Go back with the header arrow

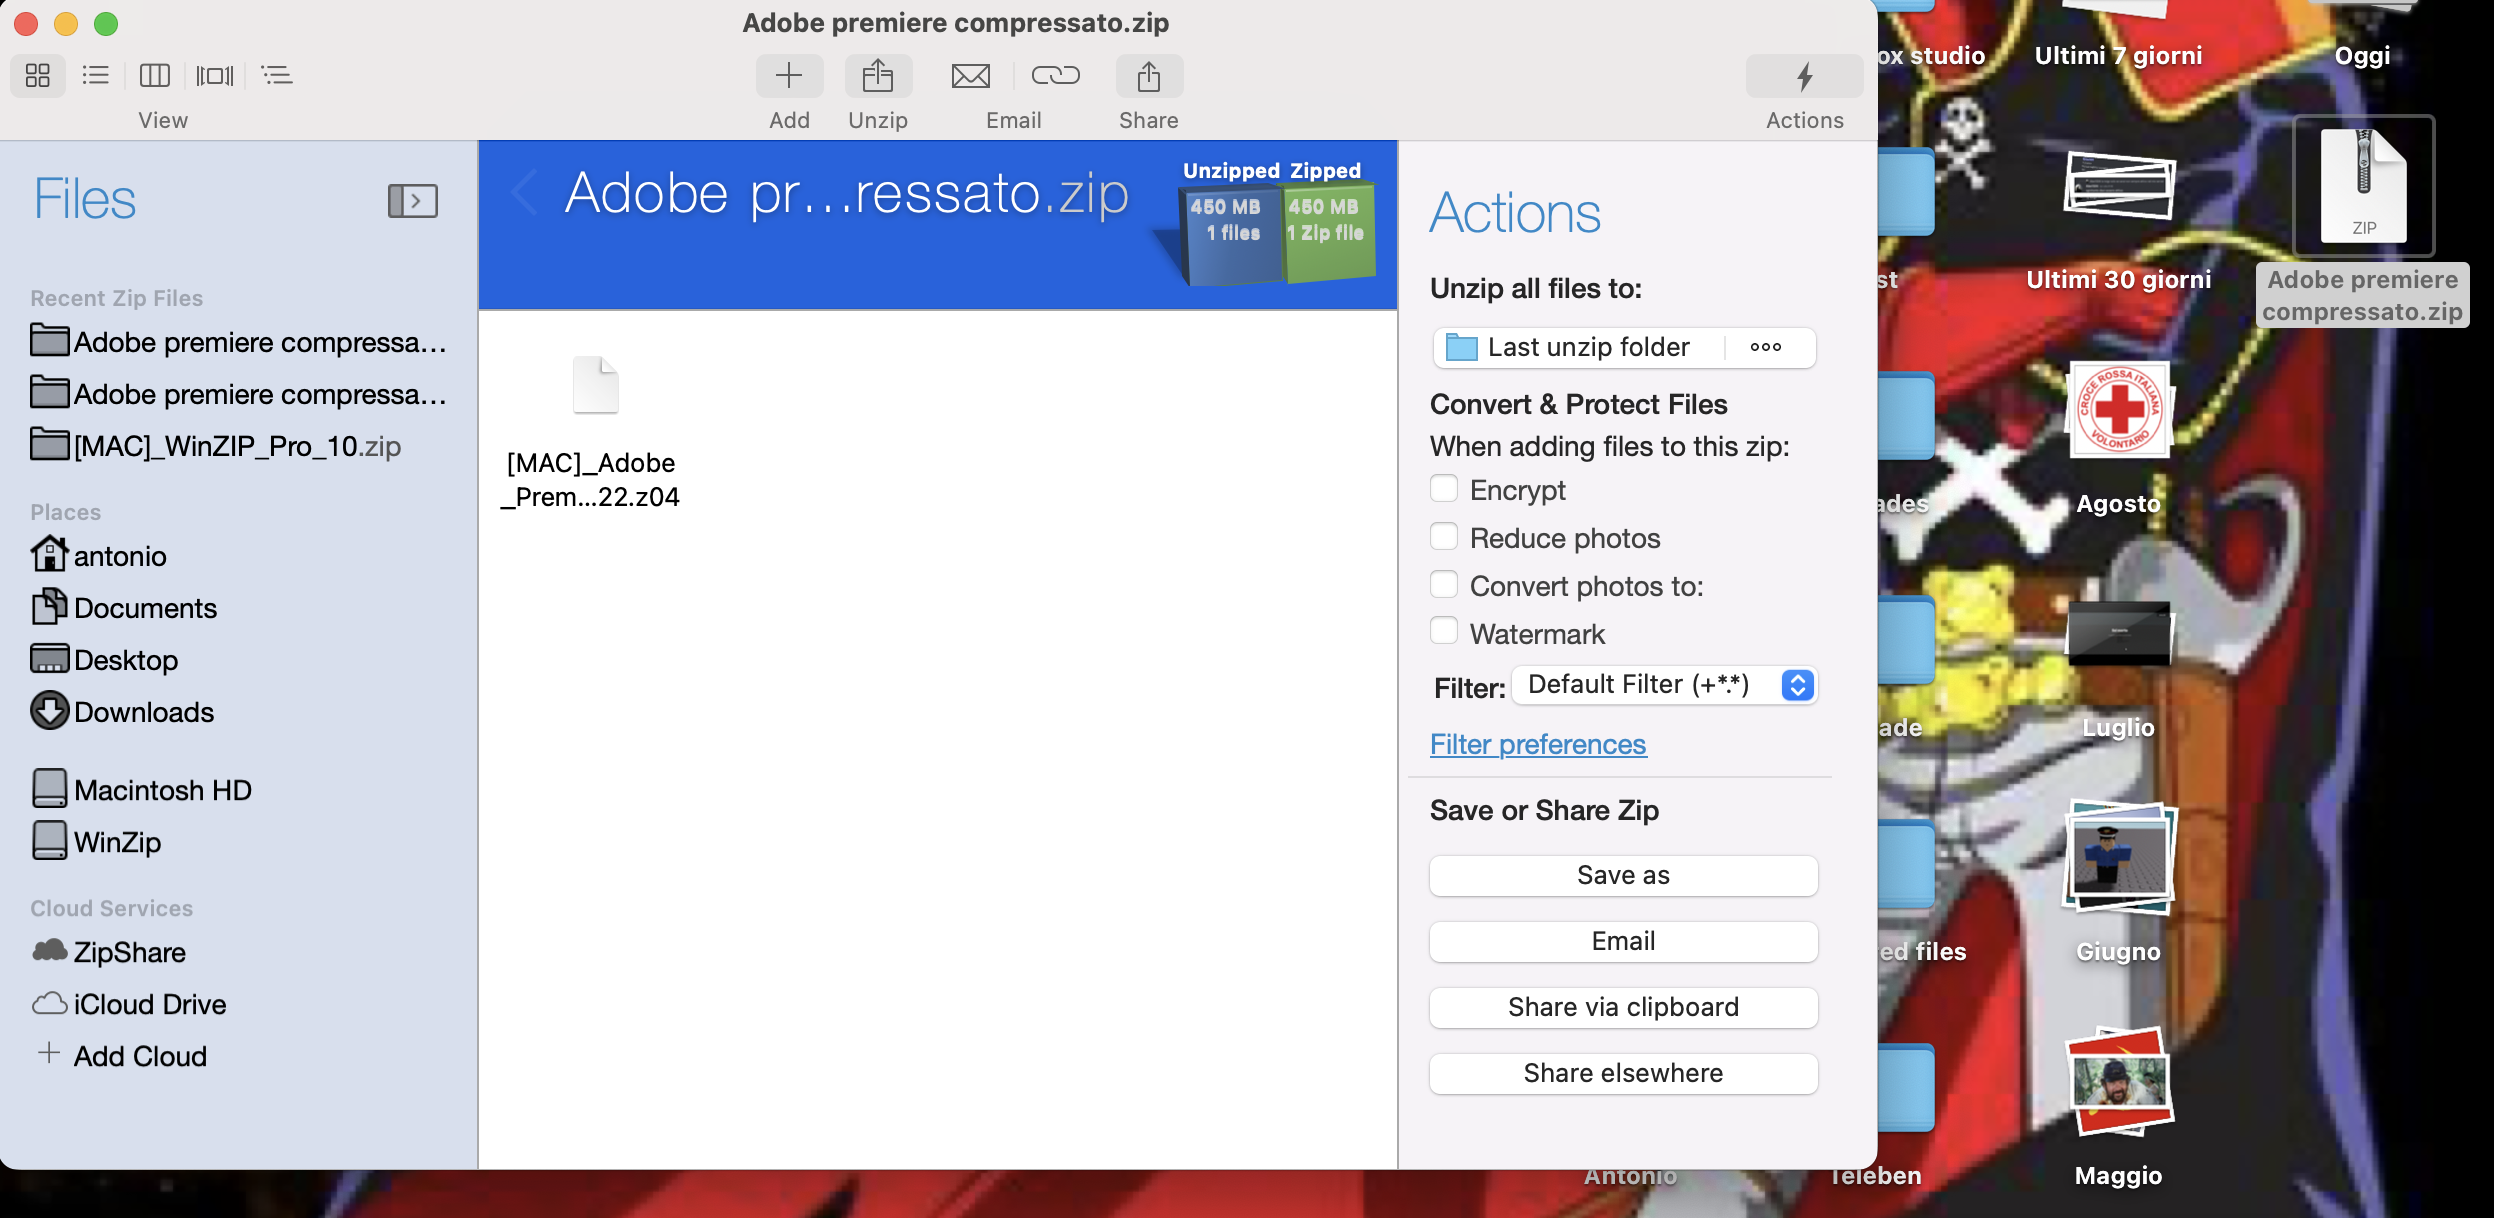[525, 192]
